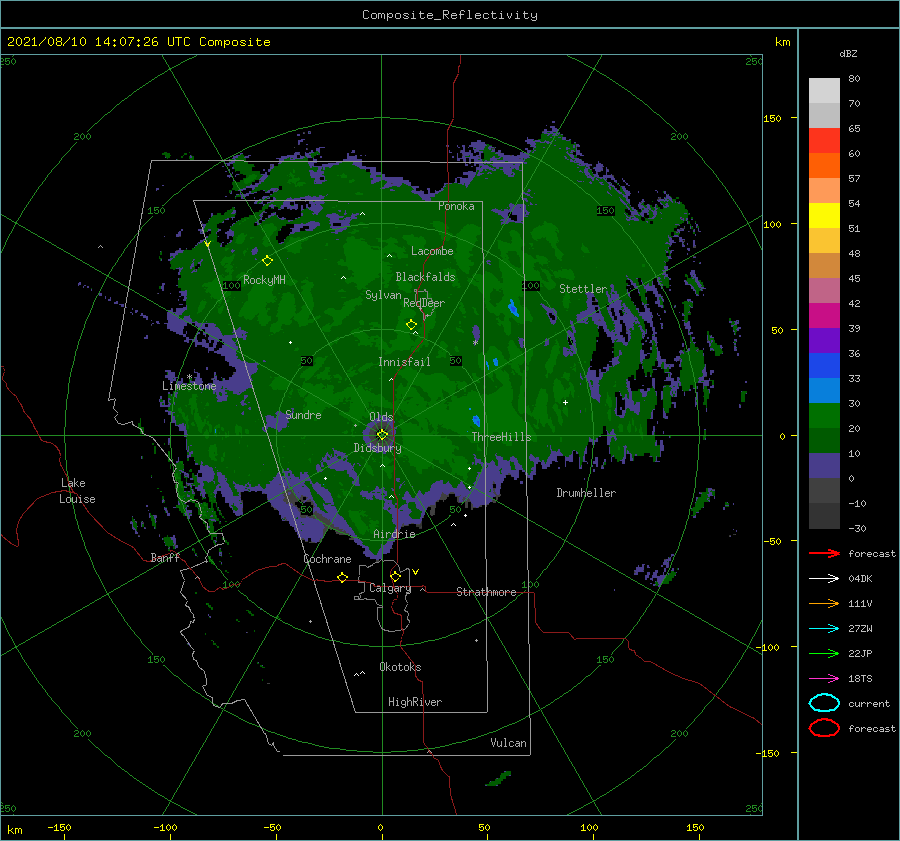Viewport: 900px width, 841px height.
Task: Click the Sundre city label
Action: coord(303,415)
